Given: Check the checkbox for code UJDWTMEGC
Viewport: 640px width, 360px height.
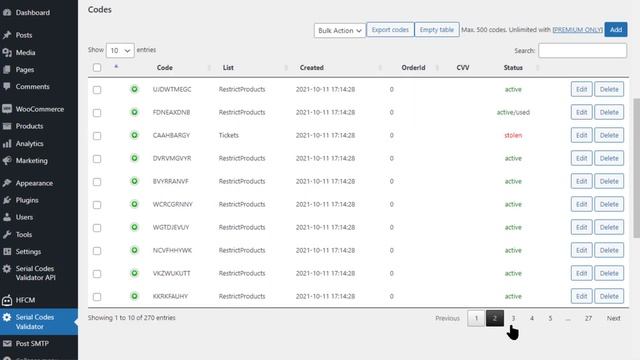Looking at the screenshot, I should click(97, 90).
